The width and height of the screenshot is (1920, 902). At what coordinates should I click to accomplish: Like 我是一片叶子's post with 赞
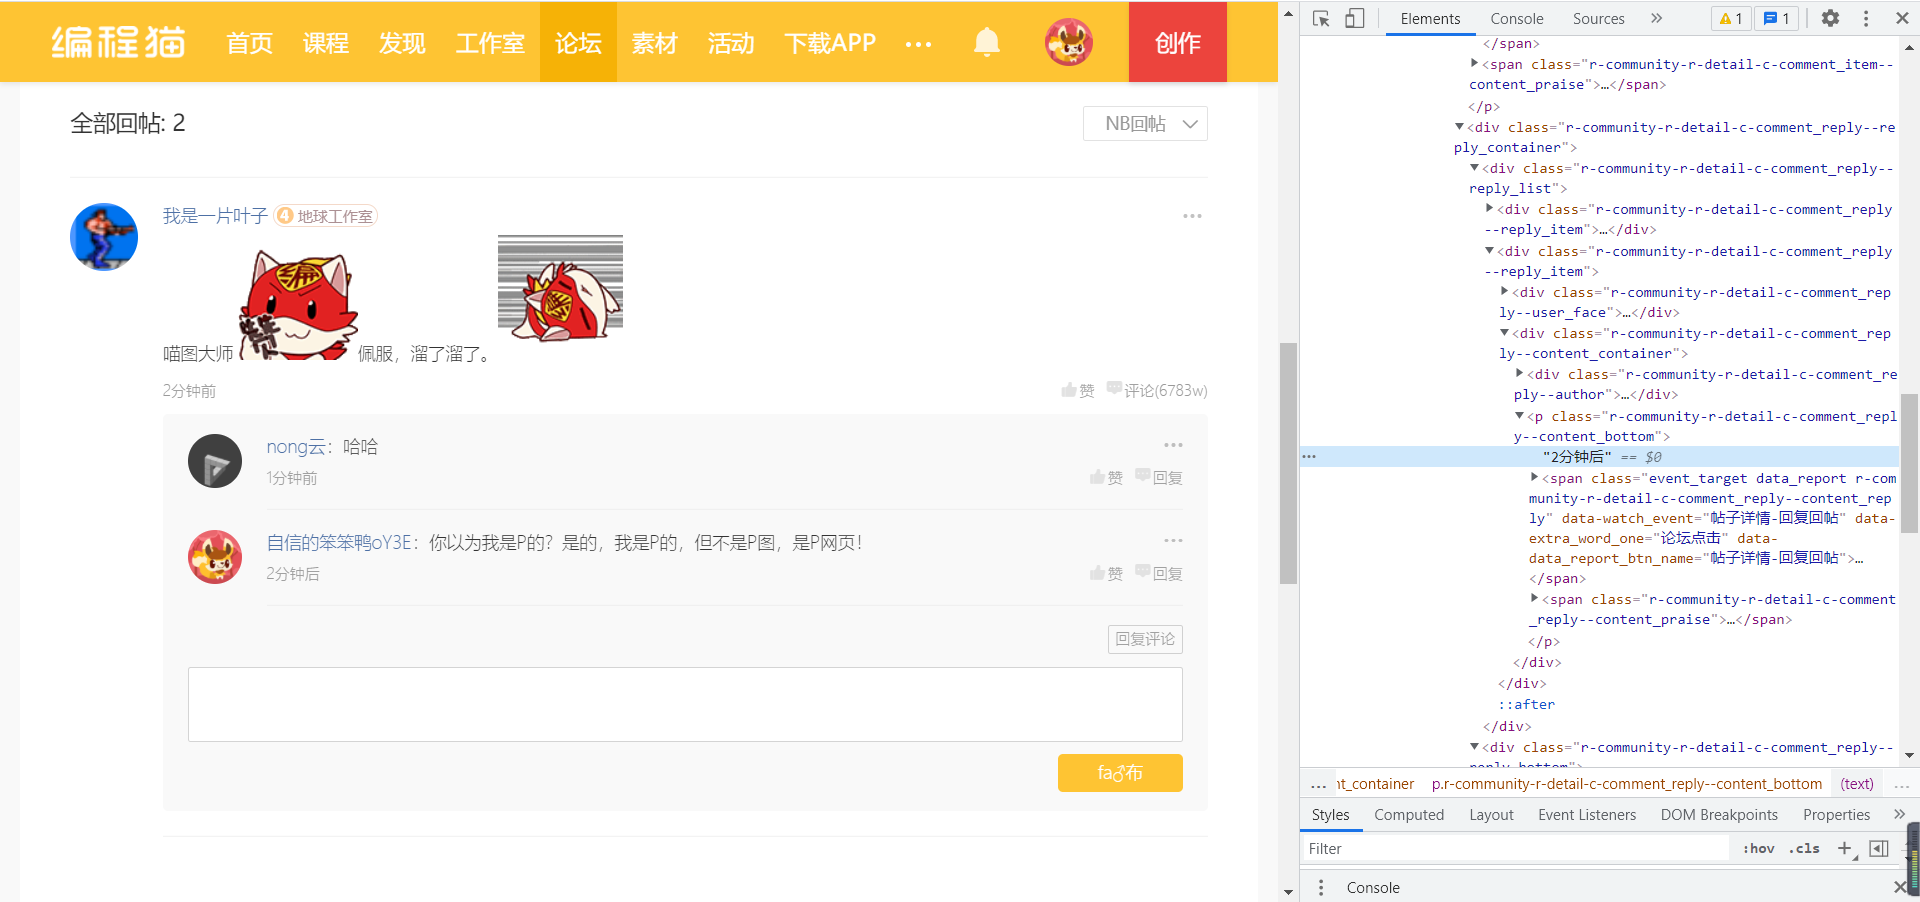(x=1078, y=390)
